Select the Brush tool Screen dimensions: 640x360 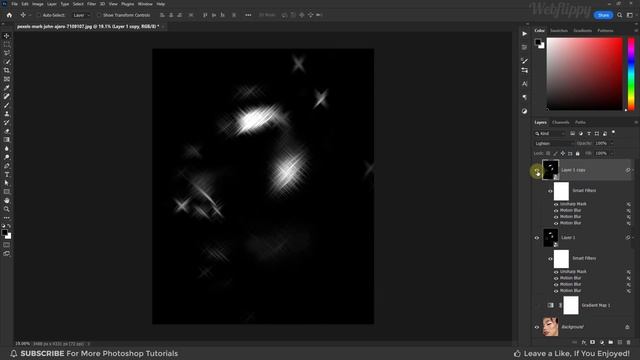(7, 105)
